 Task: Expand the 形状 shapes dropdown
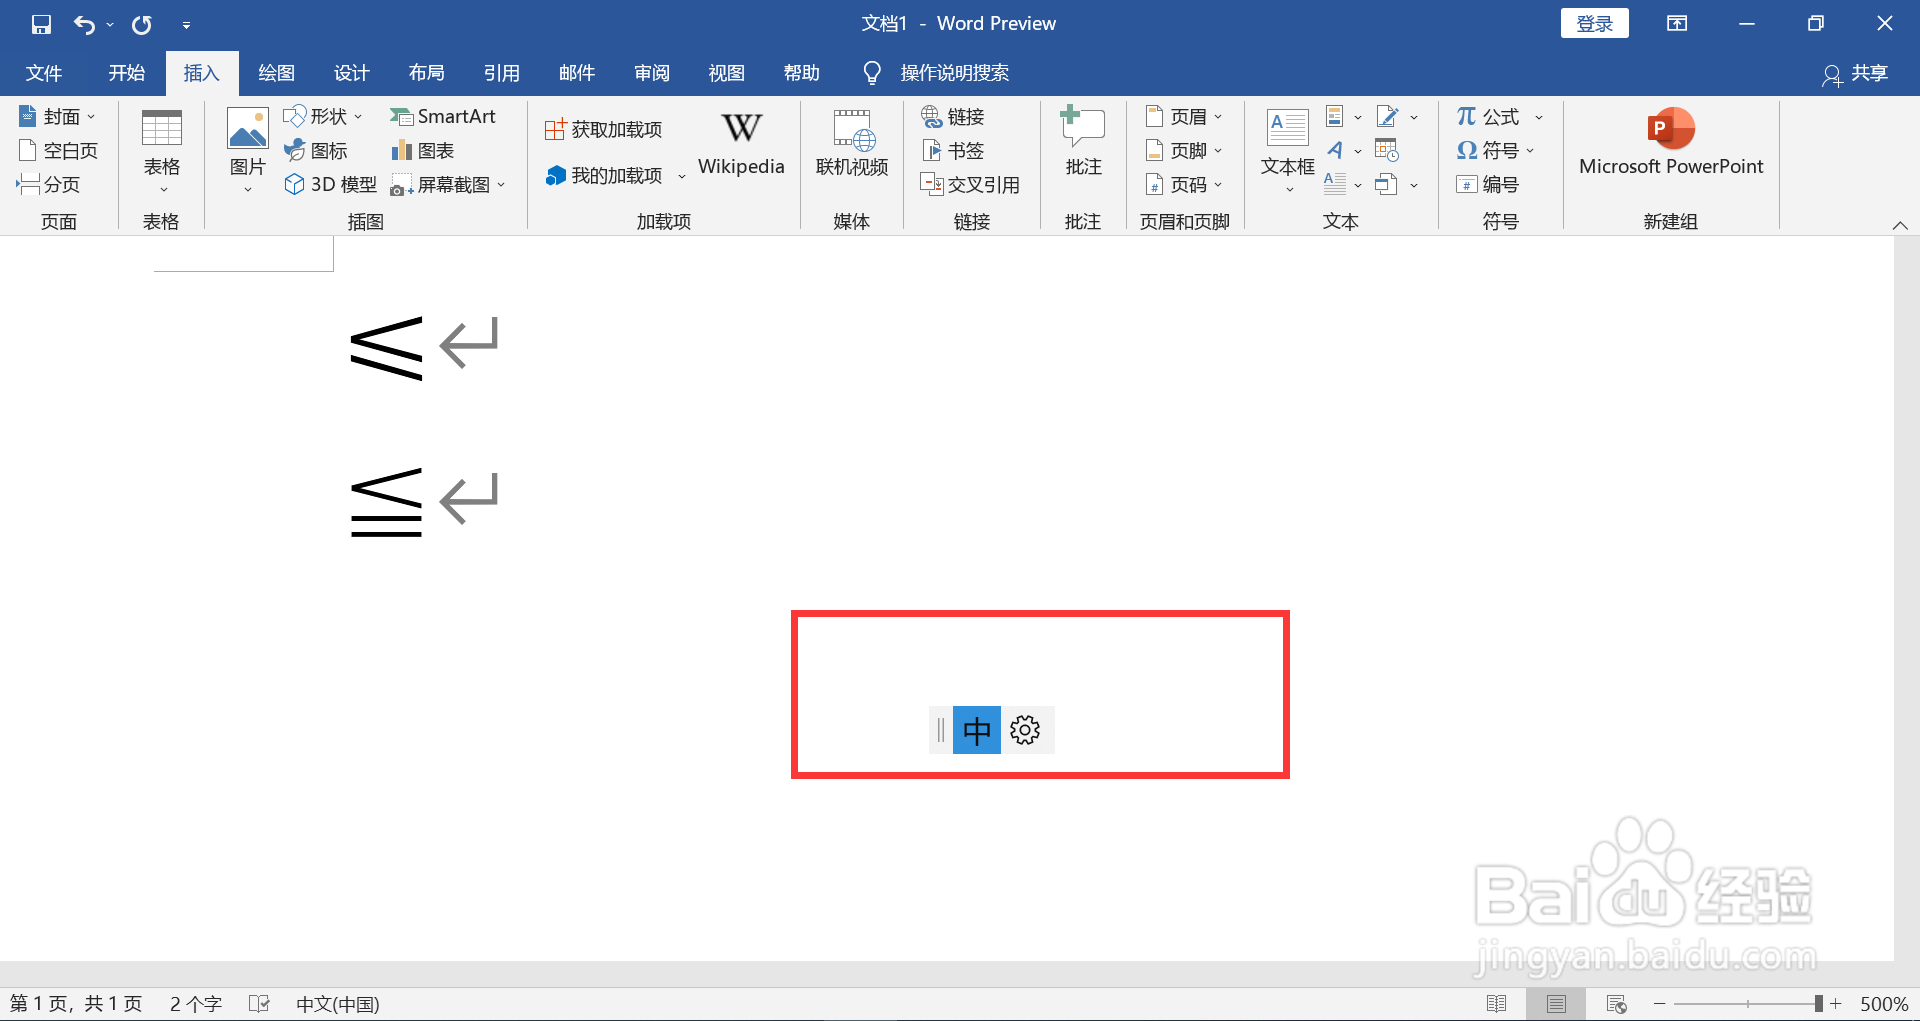(x=359, y=116)
